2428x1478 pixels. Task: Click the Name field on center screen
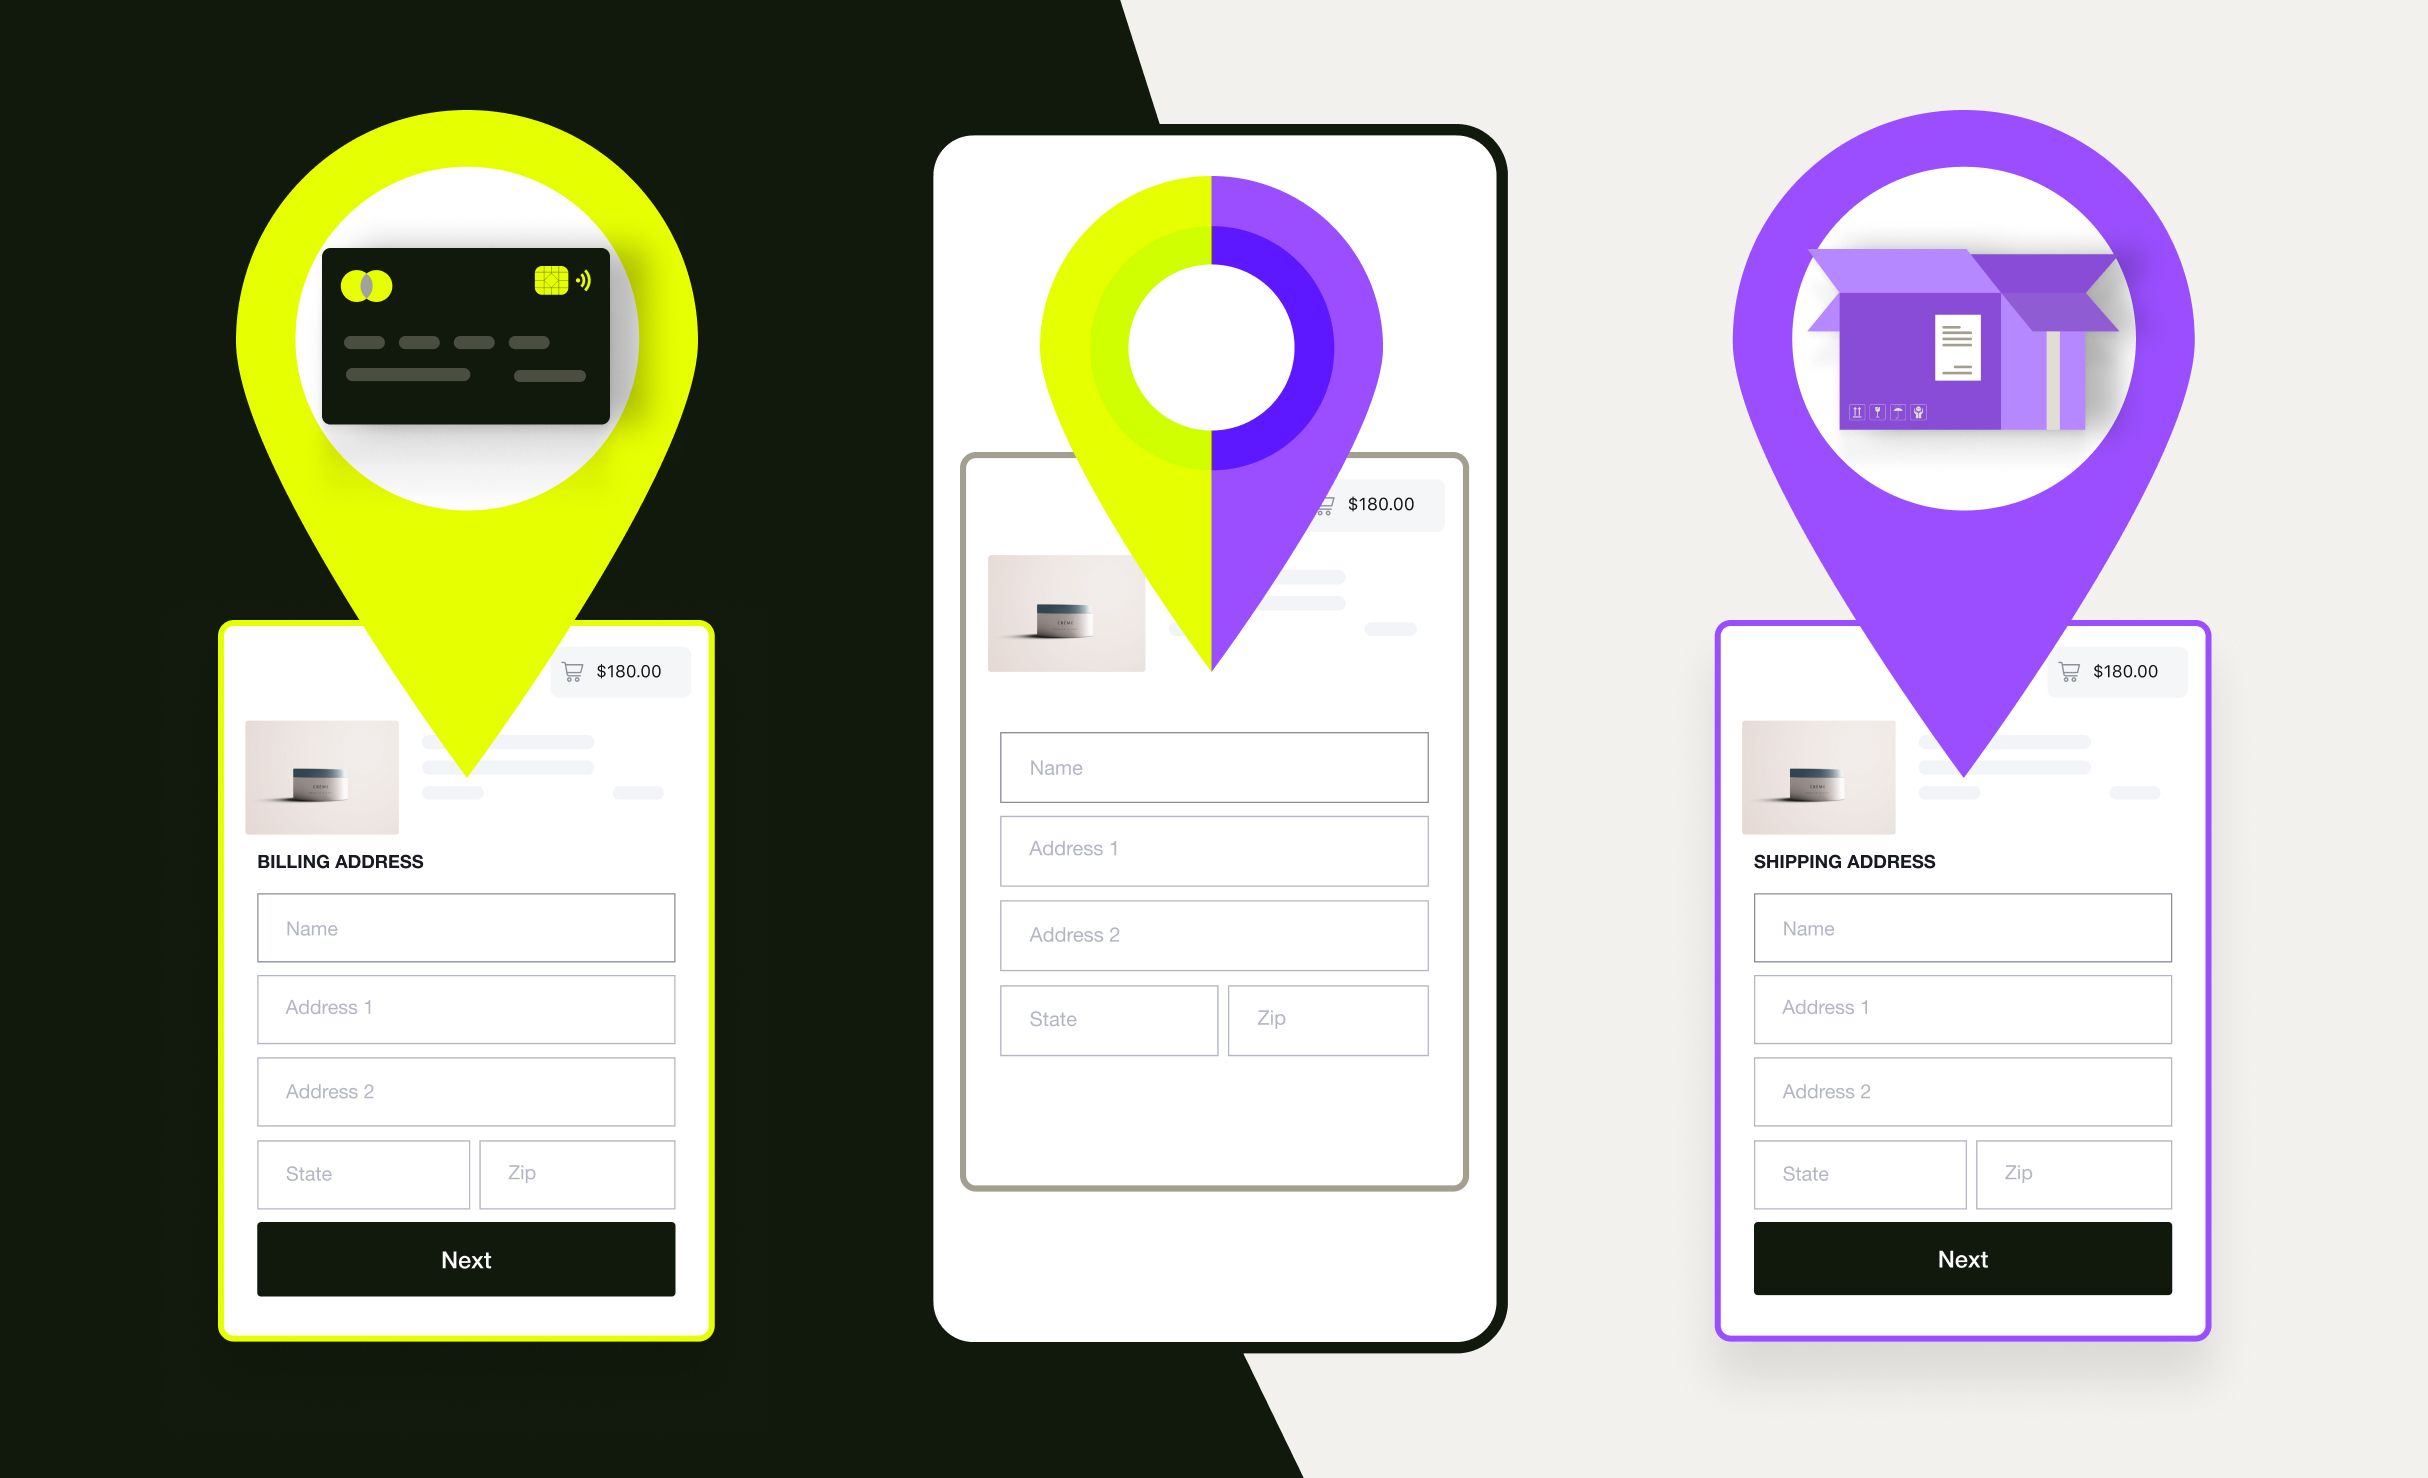point(1214,767)
